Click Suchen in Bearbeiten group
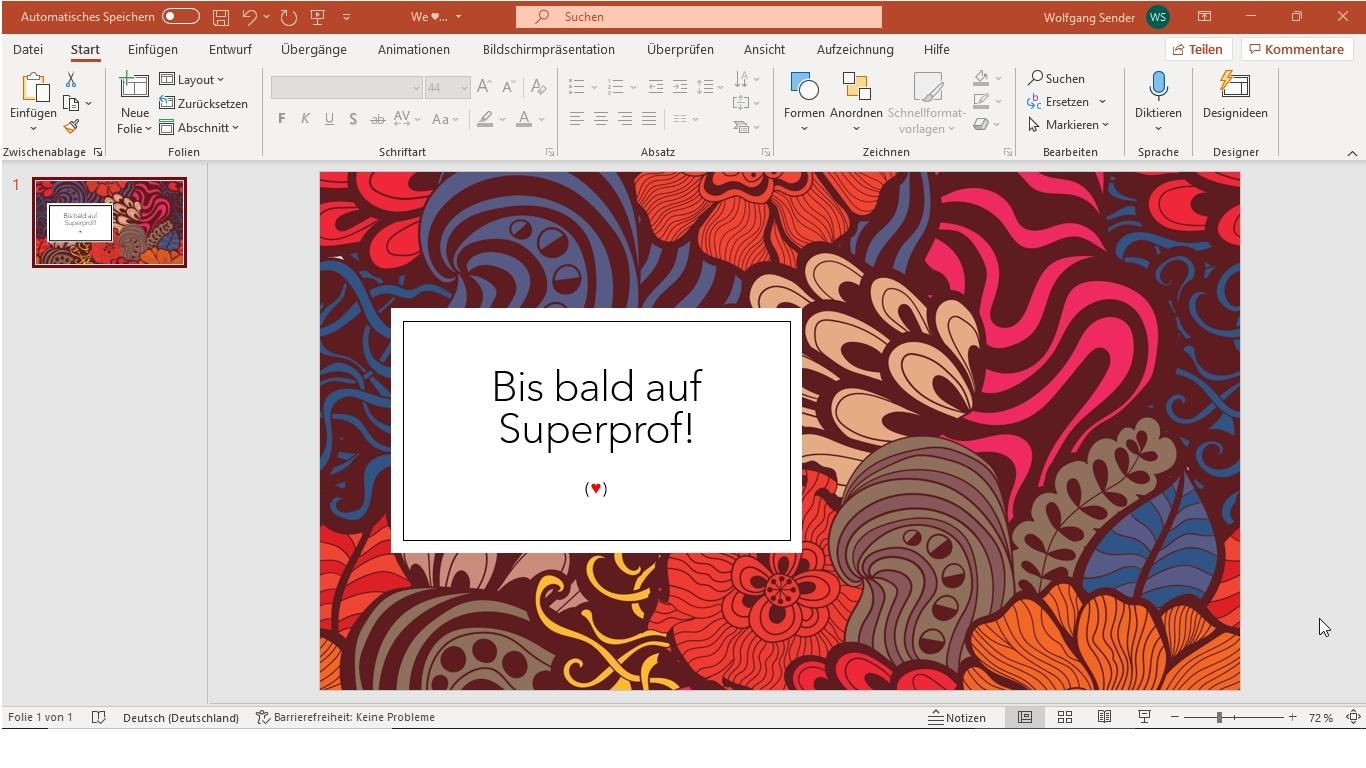The image size is (1366, 768). [1056, 78]
